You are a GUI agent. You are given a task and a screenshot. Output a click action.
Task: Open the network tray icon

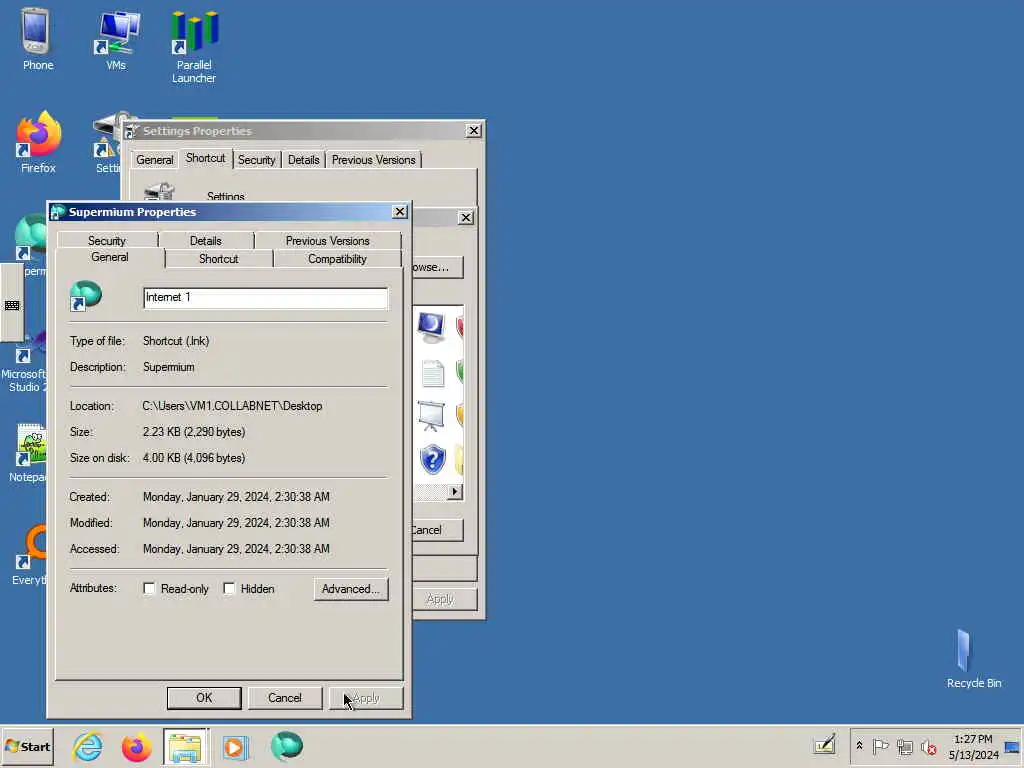click(x=904, y=746)
